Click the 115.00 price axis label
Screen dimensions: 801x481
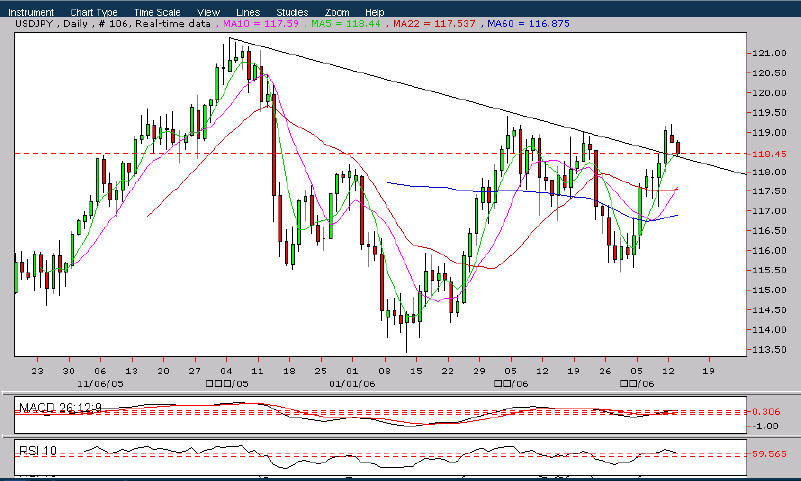click(769, 290)
